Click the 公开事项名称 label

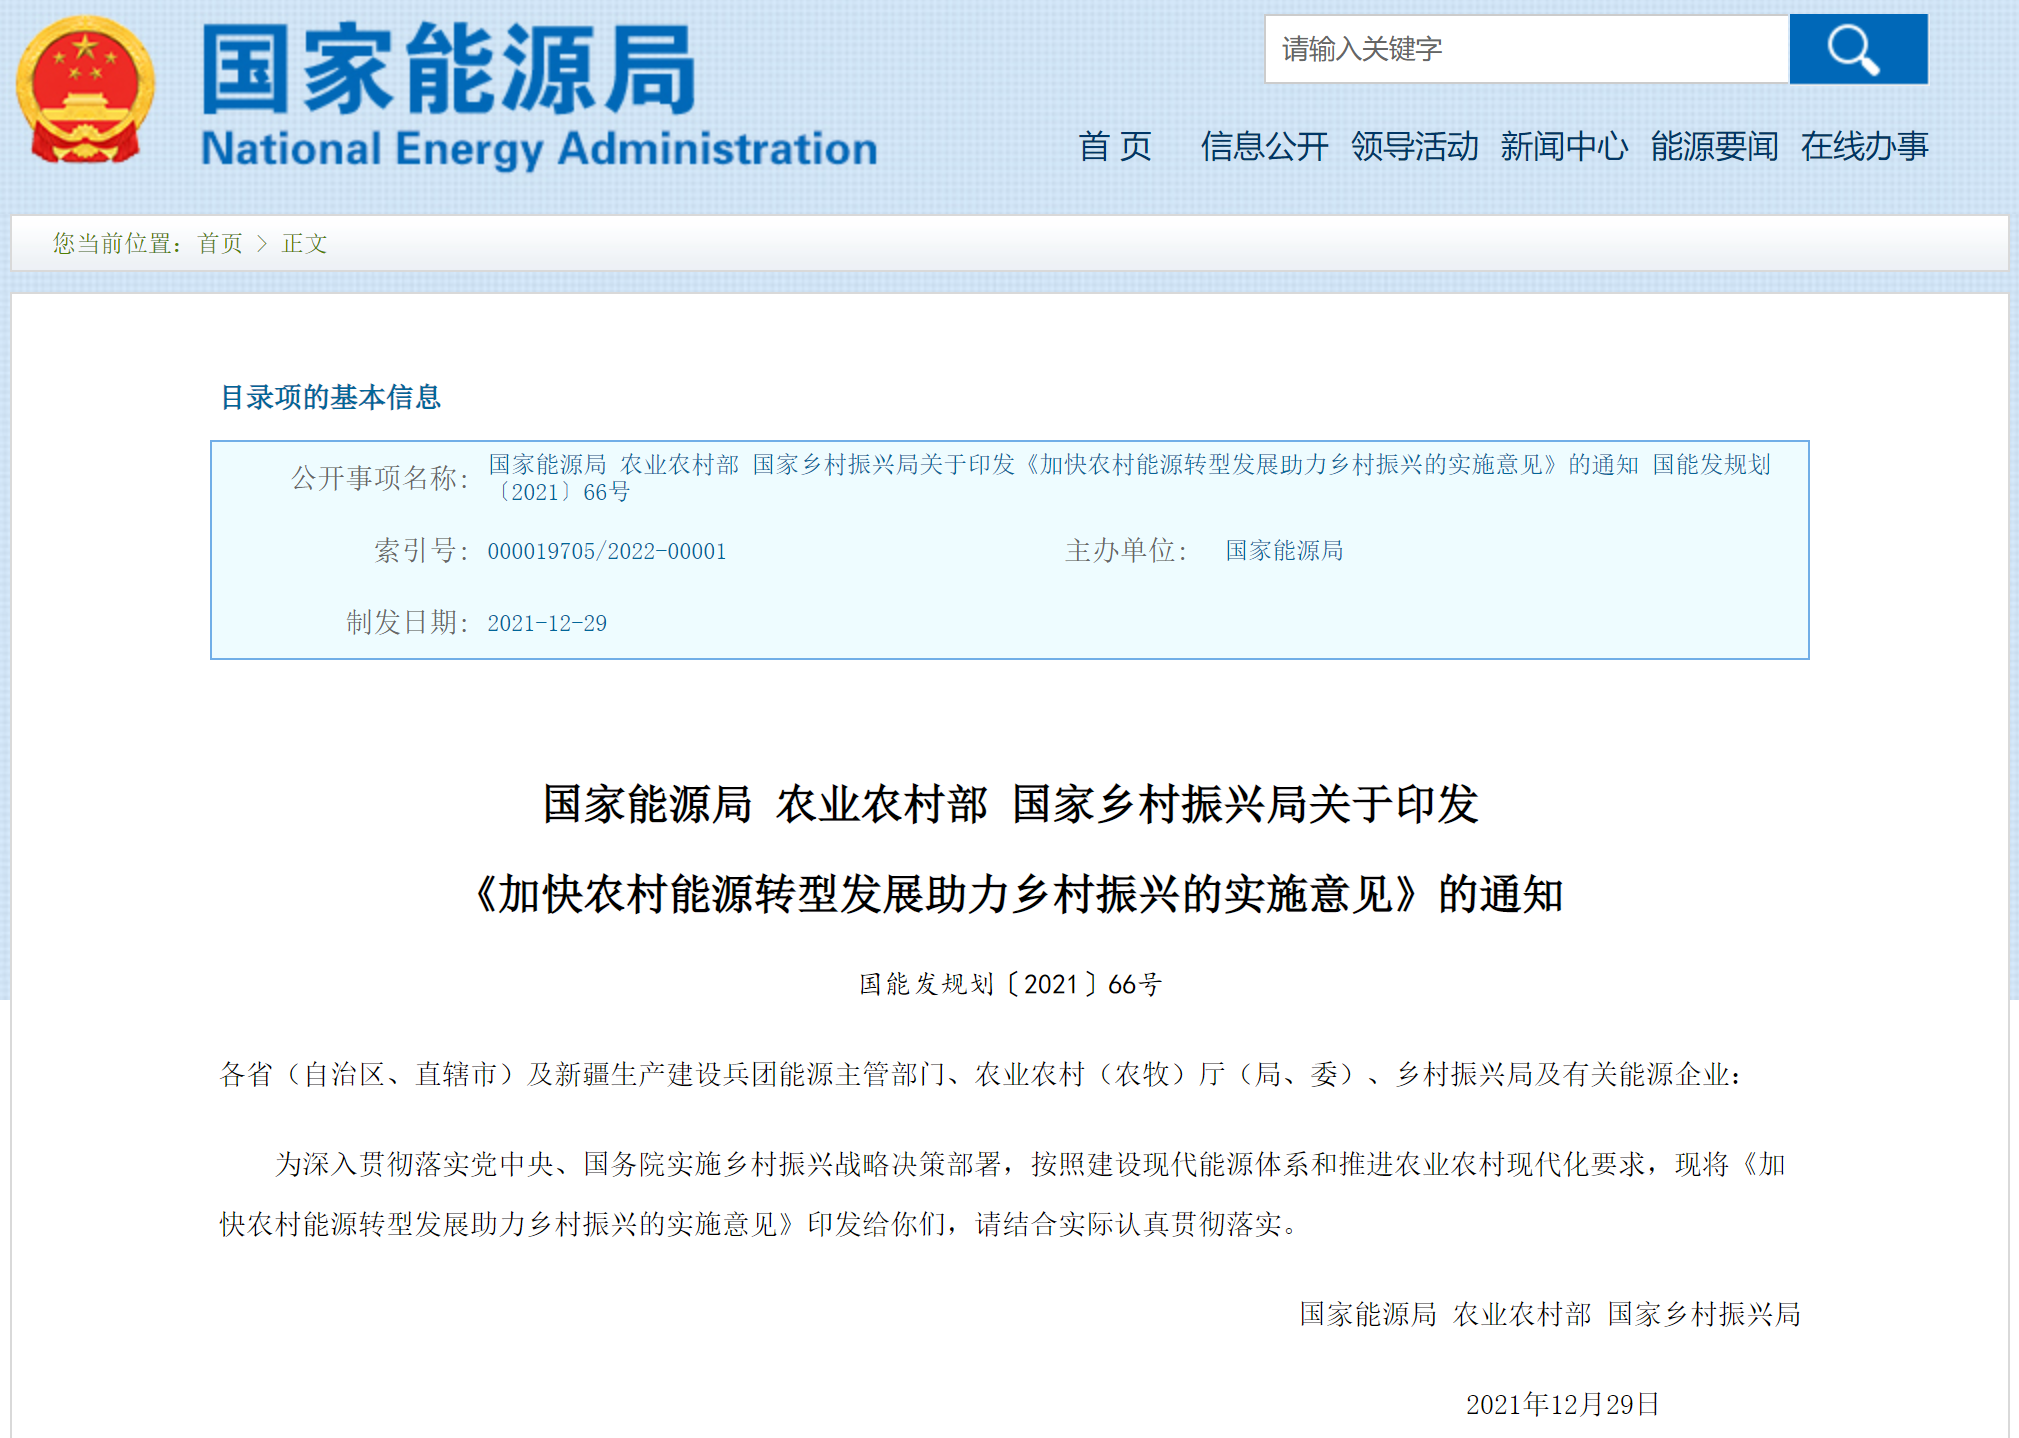380,478
